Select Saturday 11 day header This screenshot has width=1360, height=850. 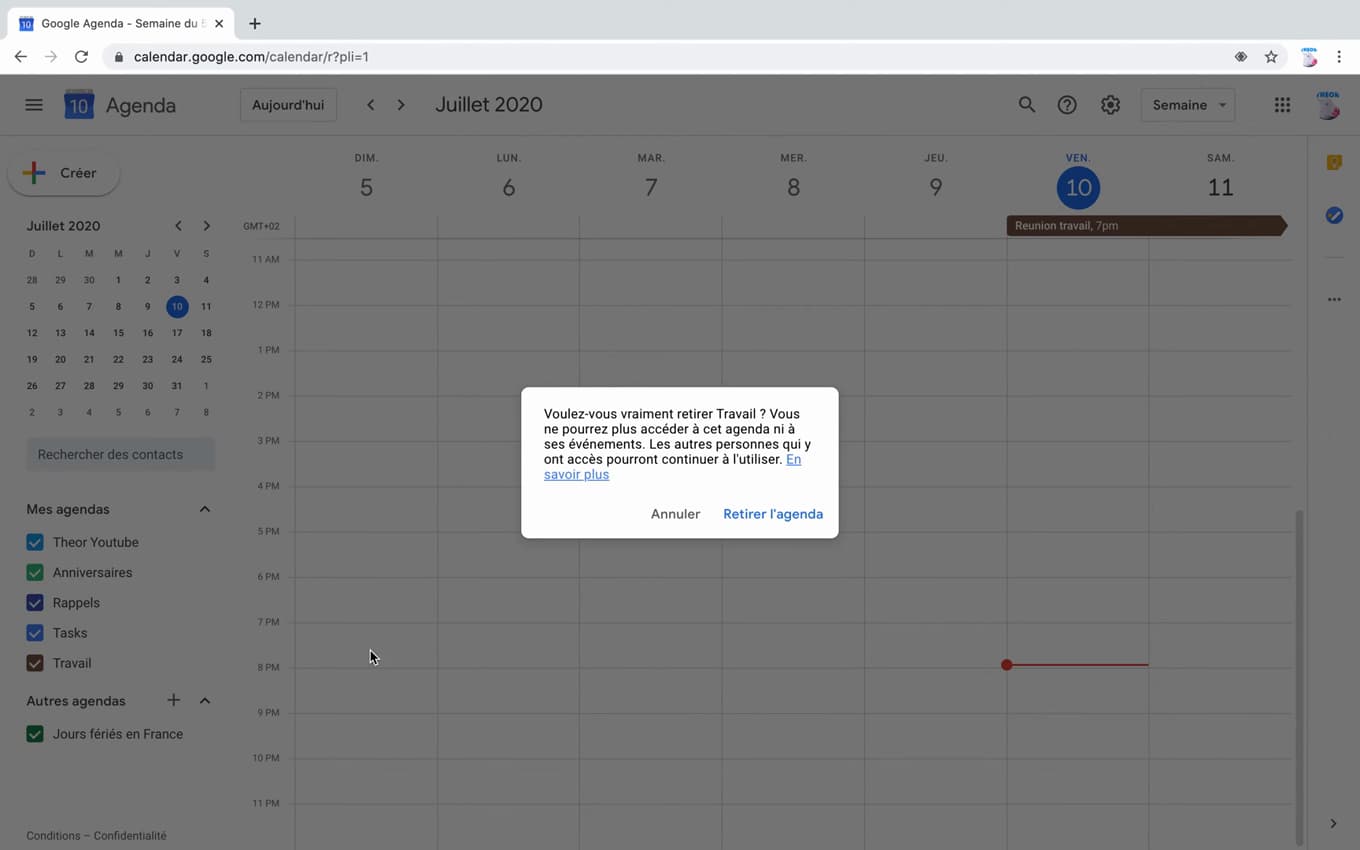pyautogui.click(x=1220, y=187)
